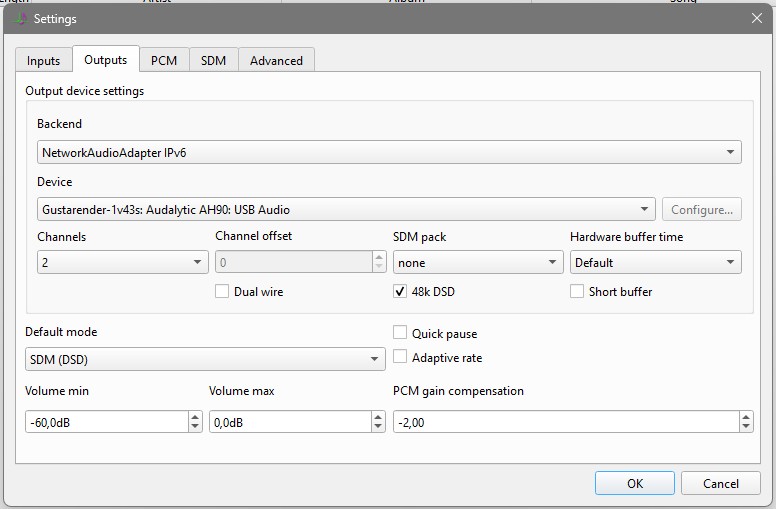Viewport: 776px width, 509px height.
Task: Turn on Adaptive rate
Action: coord(400,356)
